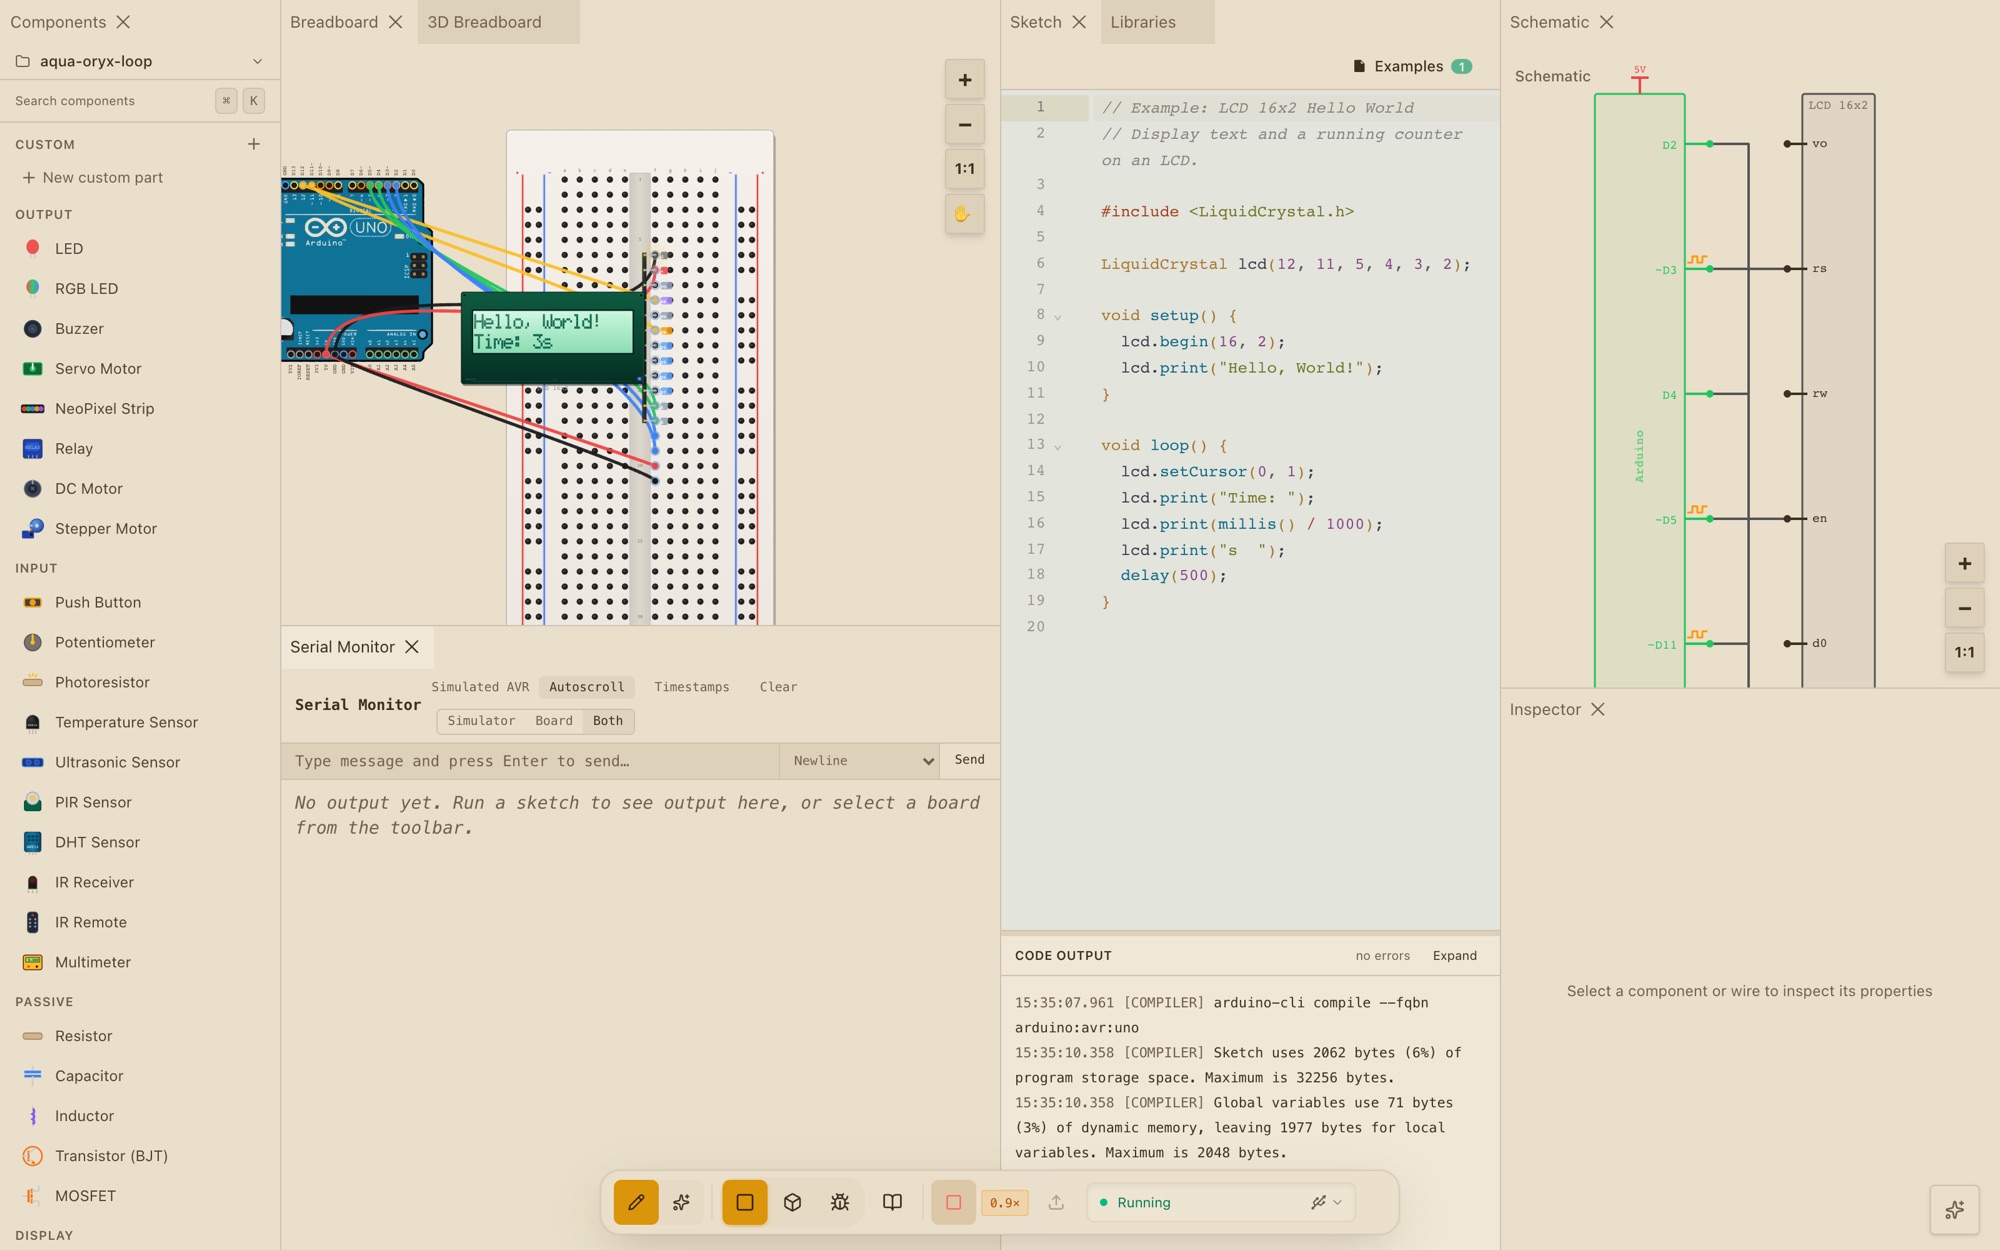Zoom out on the breadboard canvas
The width and height of the screenshot is (2000, 1250).
pyautogui.click(x=965, y=125)
